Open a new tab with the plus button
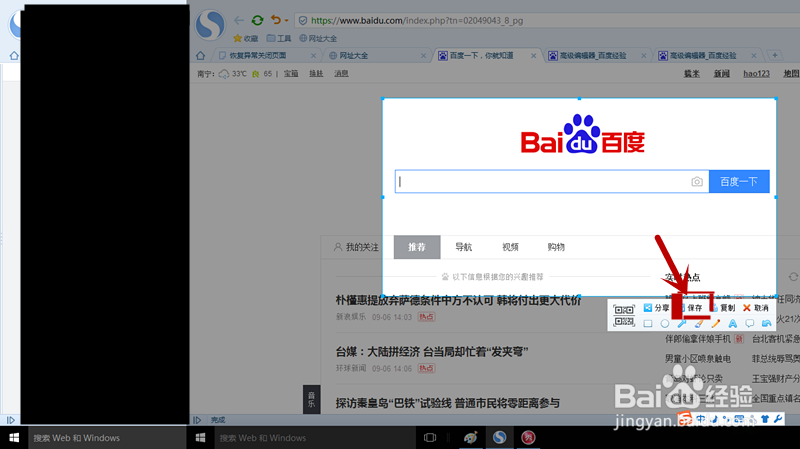 (x=774, y=55)
